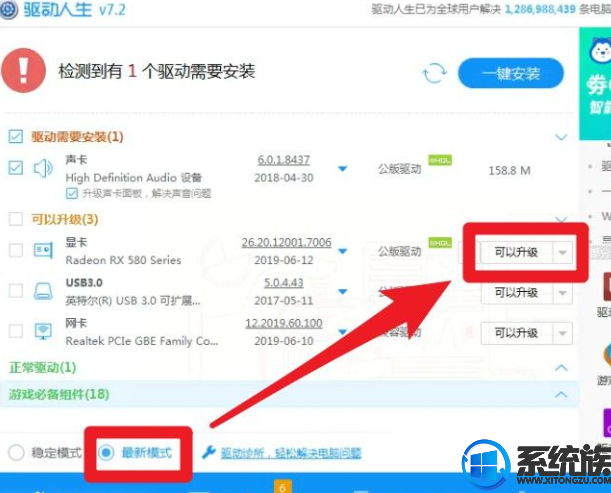Open the 声卡 version dropdown arrow
611x493 pixels.
[x=343, y=169]
